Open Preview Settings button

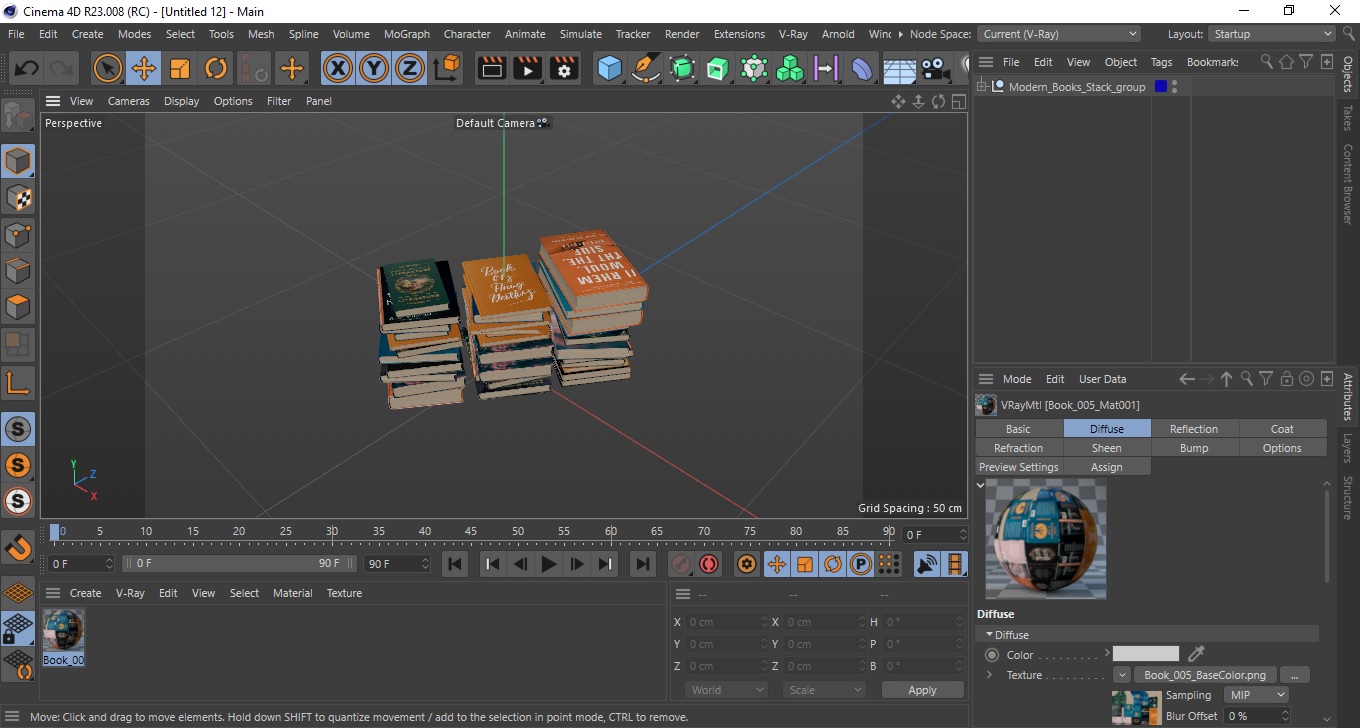click(1018, 467)
